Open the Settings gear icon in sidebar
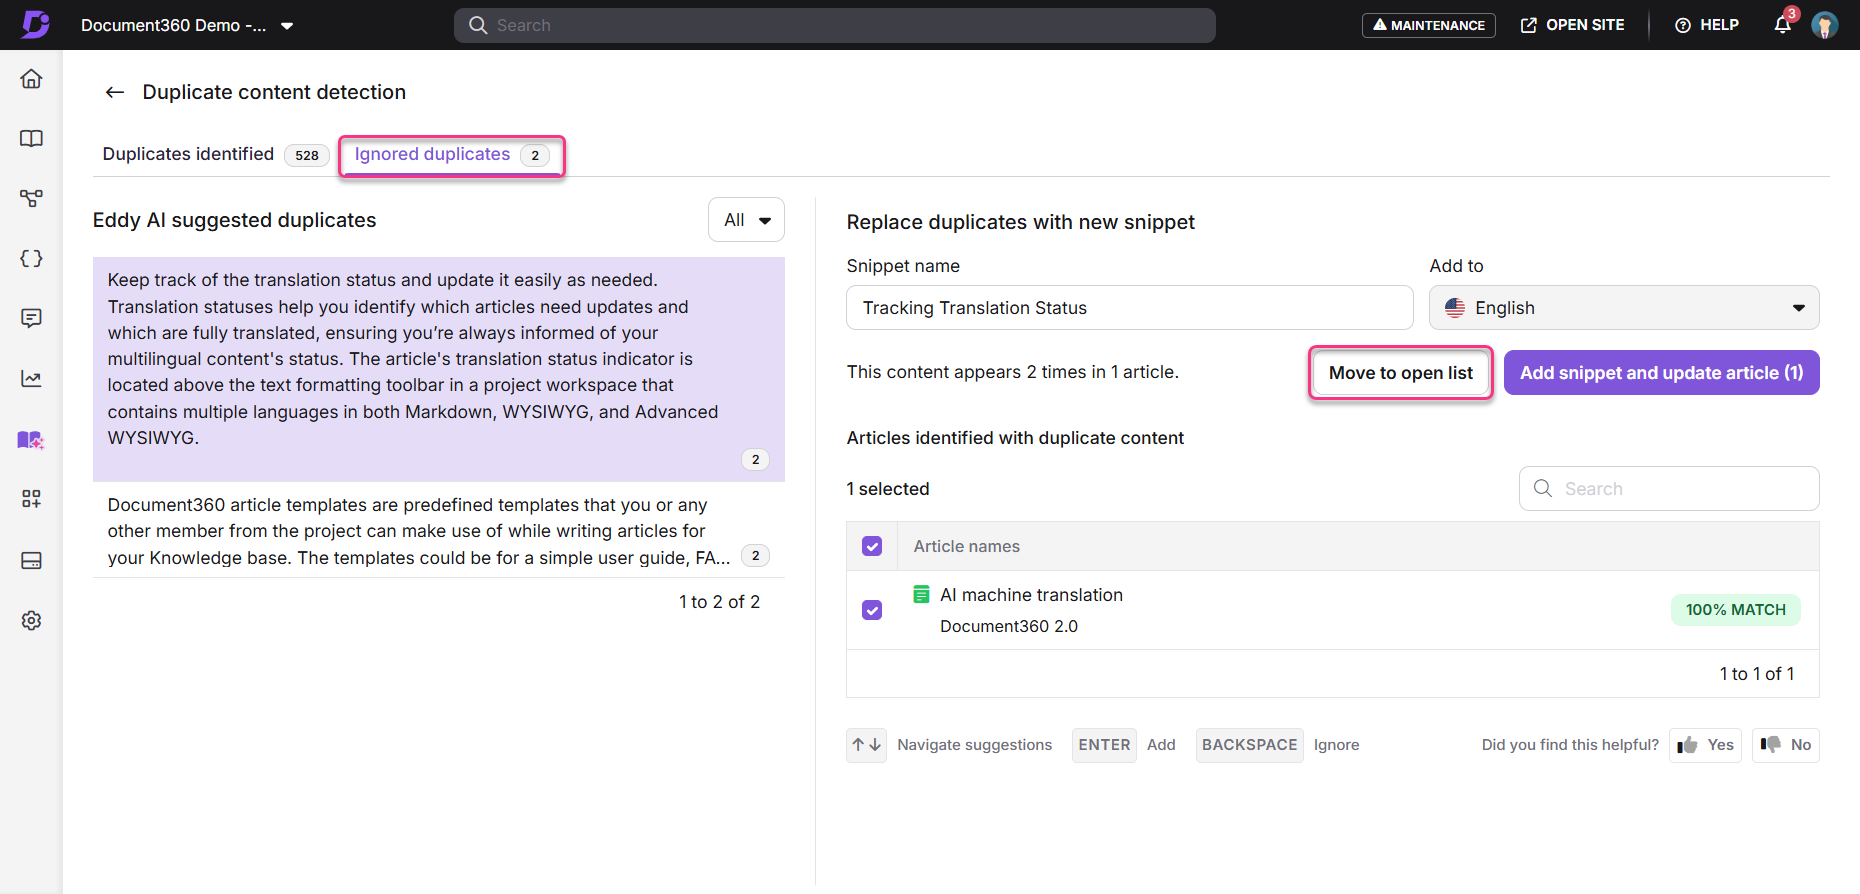 [31, 620]
